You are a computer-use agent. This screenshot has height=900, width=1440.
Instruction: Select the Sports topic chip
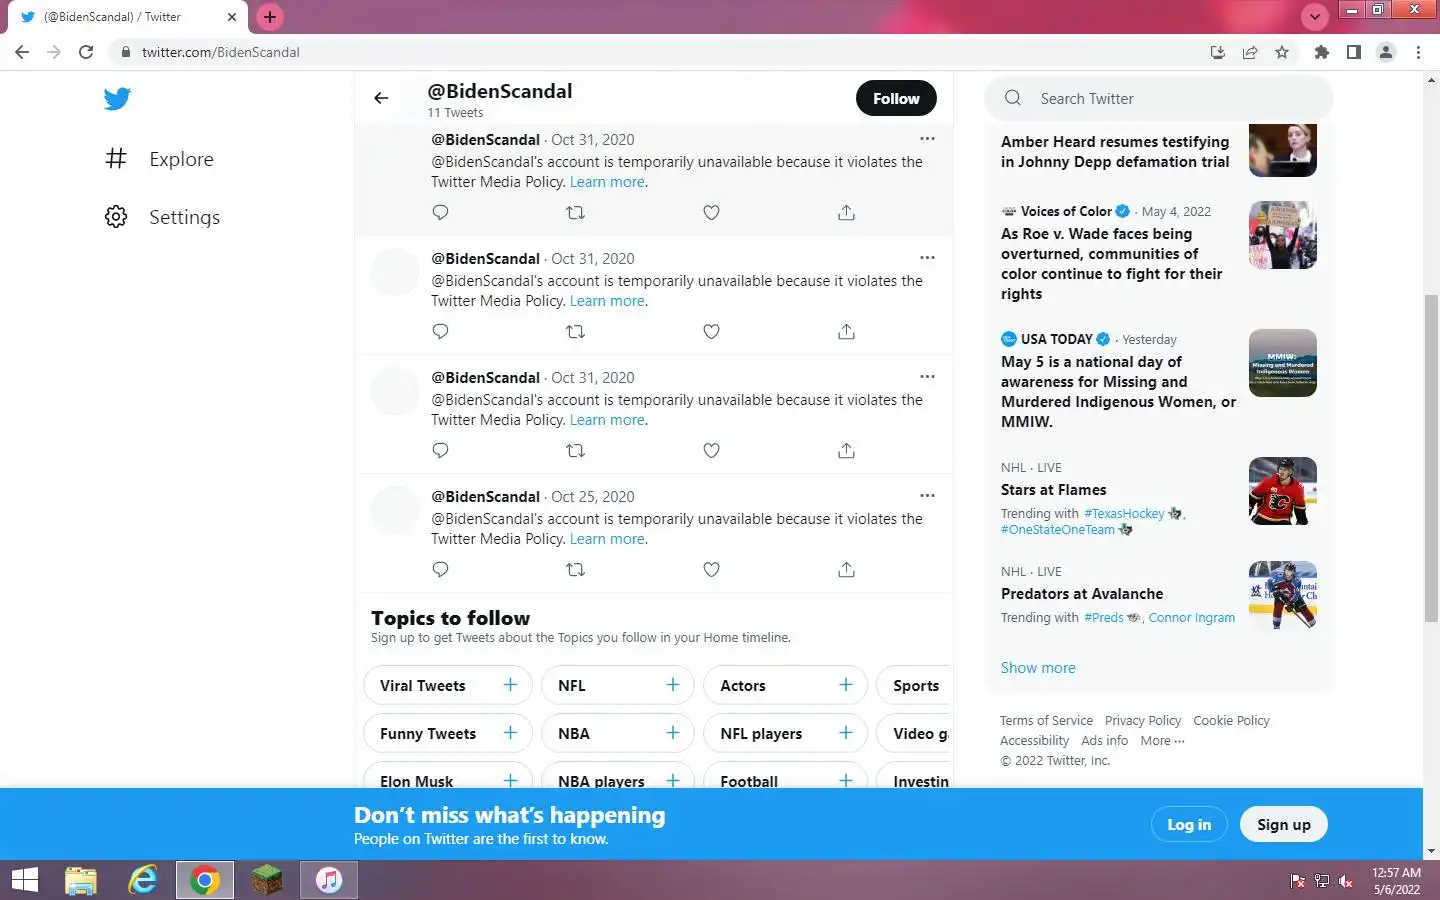click(914, 685)
